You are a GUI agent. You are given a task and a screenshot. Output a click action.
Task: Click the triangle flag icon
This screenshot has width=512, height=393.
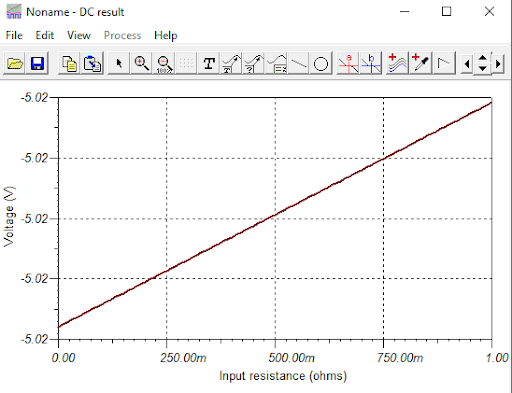coord(444,63)
